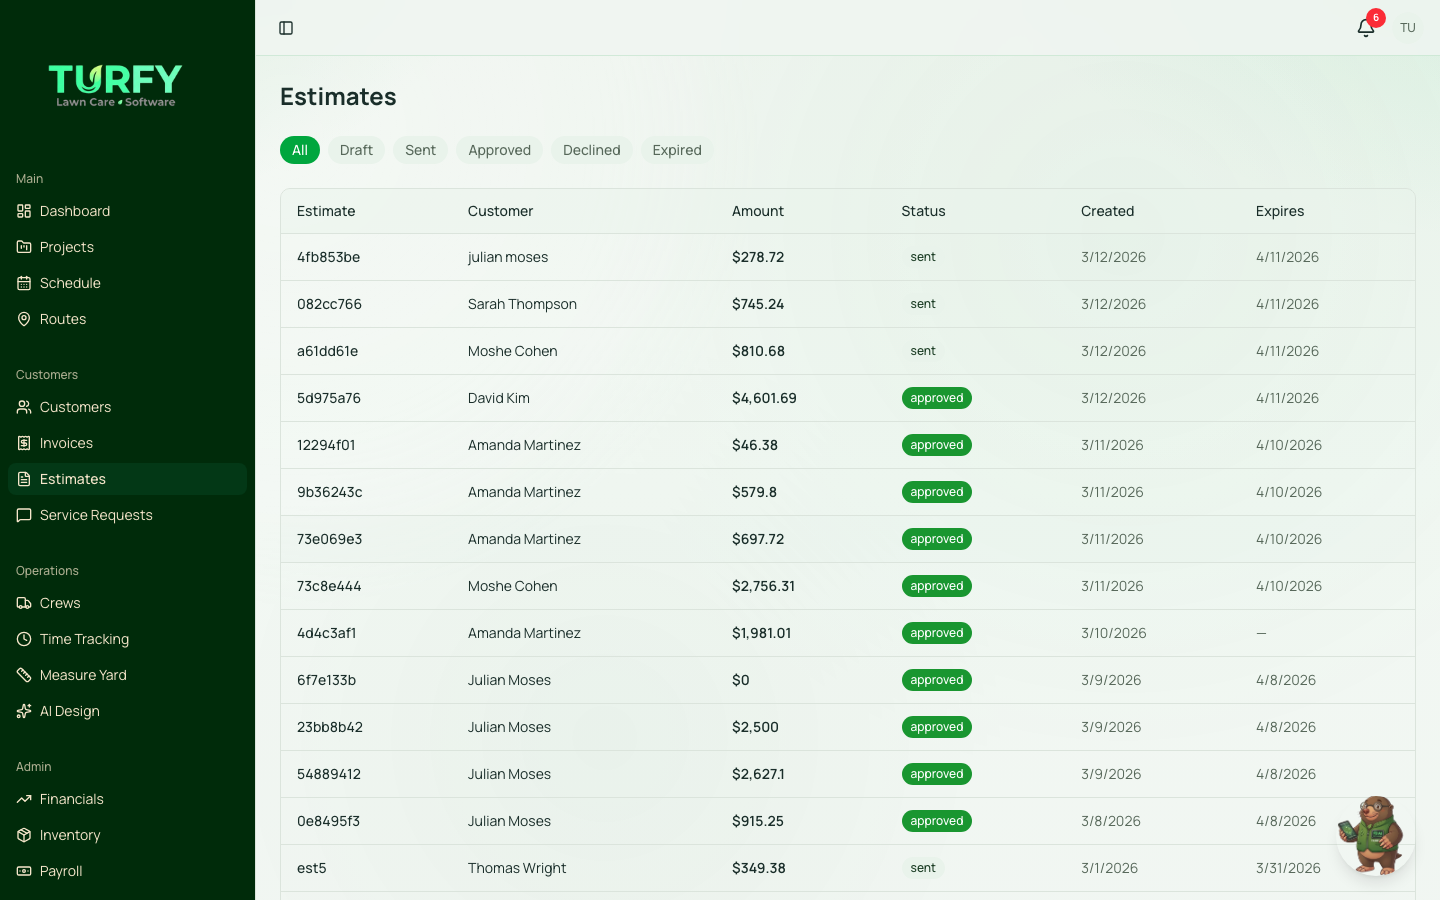Open the notifications bell

tap(1366, 28)
